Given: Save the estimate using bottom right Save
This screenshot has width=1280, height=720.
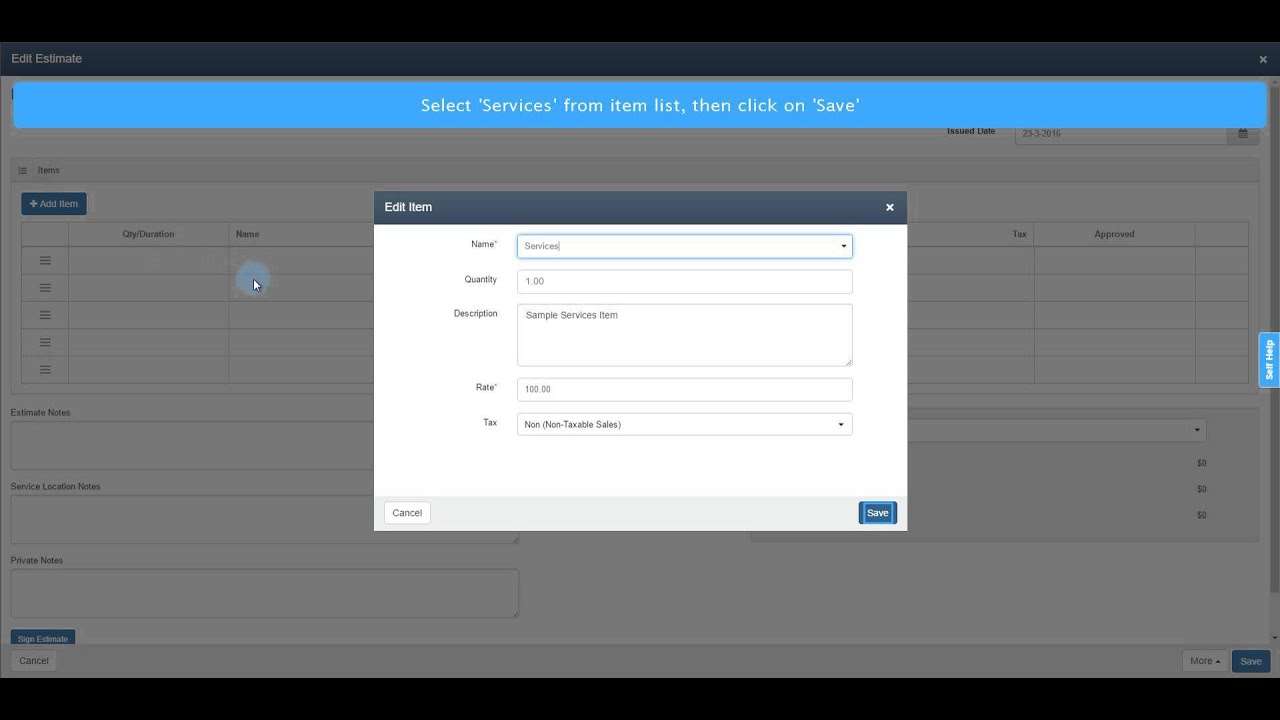Looking at the screenshot, I should [x=1251, y=661].
